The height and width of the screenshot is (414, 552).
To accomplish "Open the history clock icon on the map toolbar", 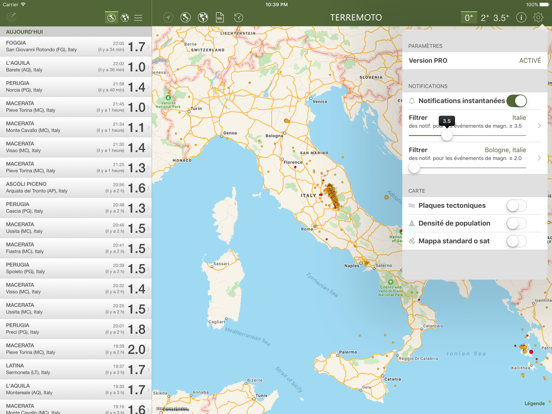I will click(238, 17).
